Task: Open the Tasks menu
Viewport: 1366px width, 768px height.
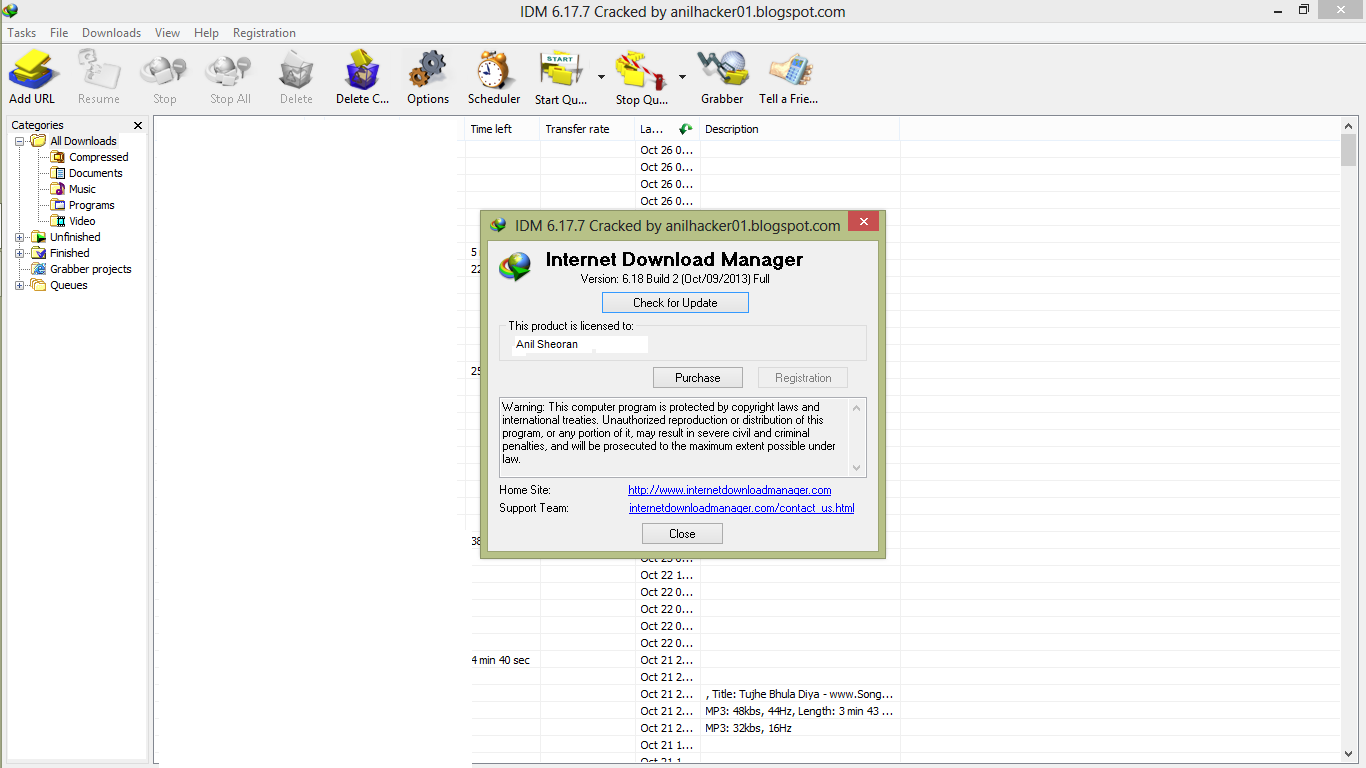Action: pos(22,33)
